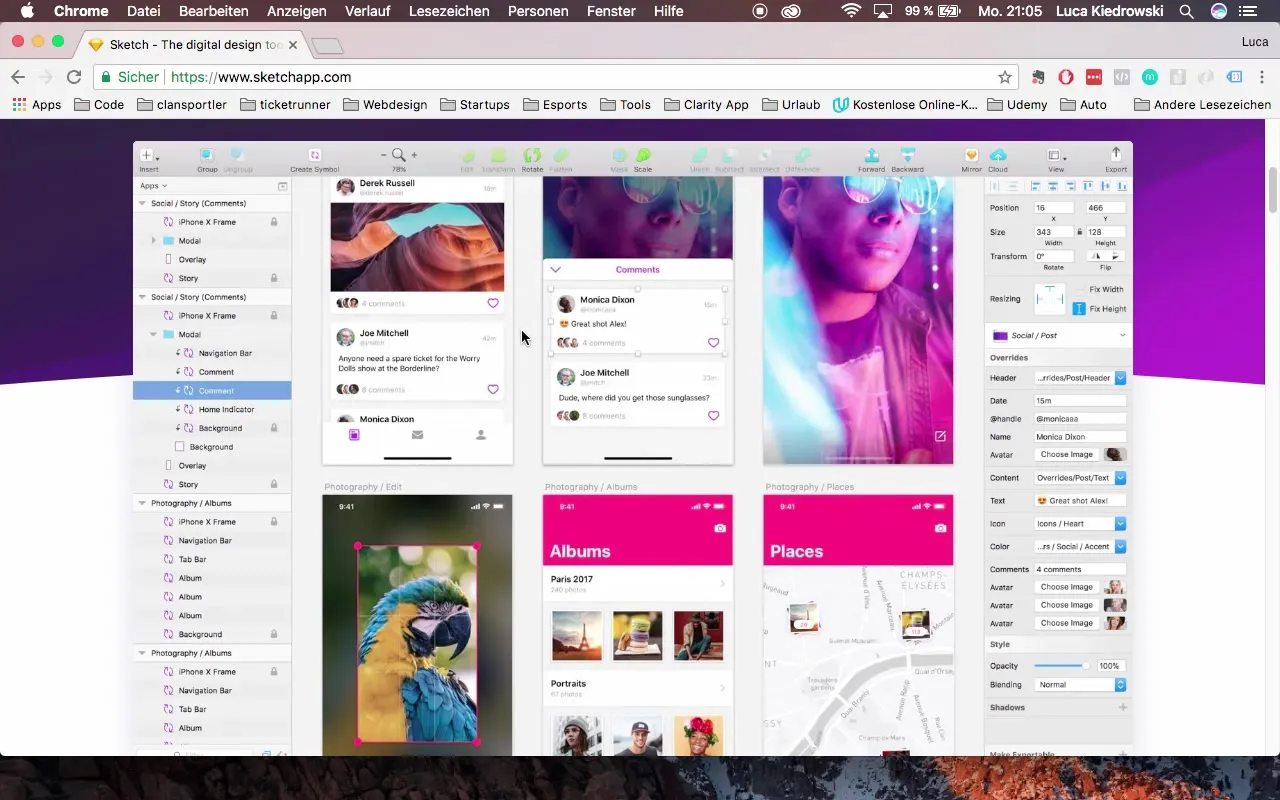Open the Verlauf menu
Screen dimensions: 1280x800
[368, 11]
